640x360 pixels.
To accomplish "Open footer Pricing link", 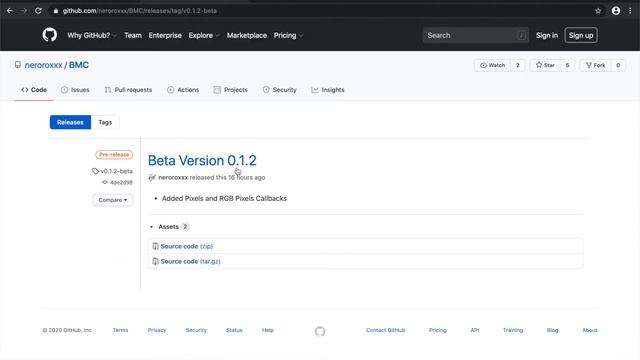I will (x=438, y=330).
